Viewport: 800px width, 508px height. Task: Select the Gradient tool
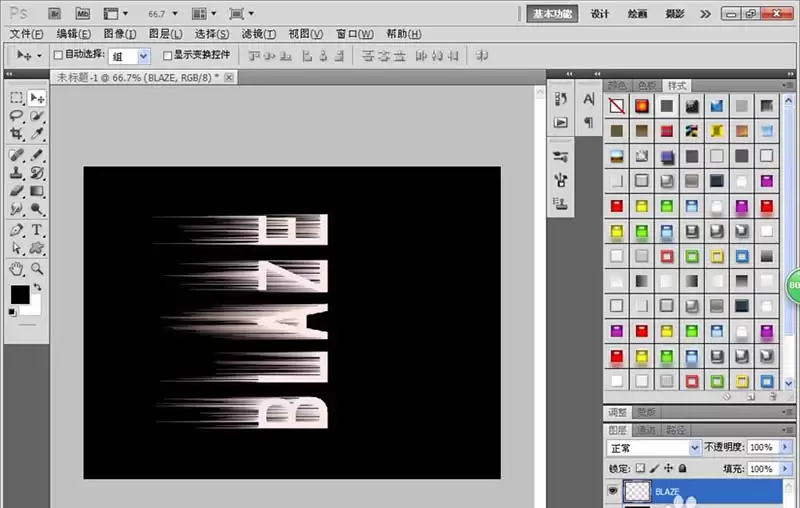(x=37, y=191)
